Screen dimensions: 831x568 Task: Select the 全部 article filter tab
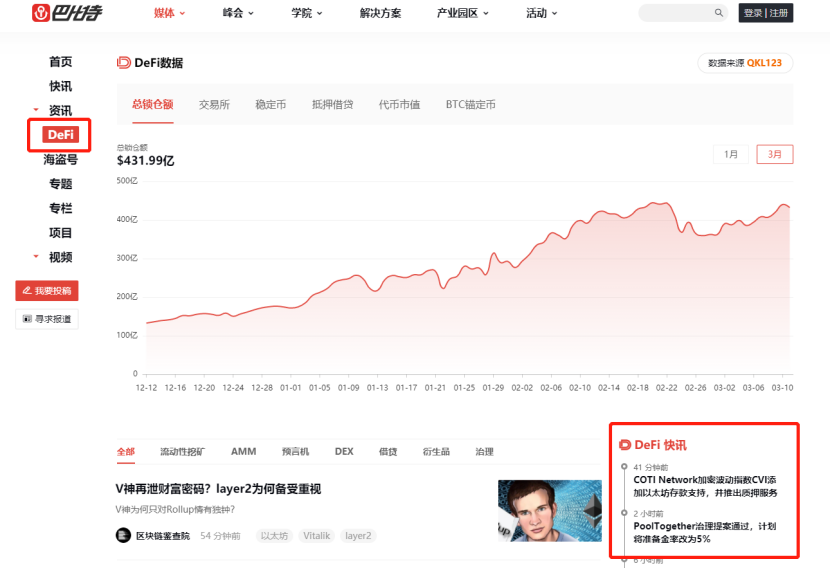pos(126,451)
